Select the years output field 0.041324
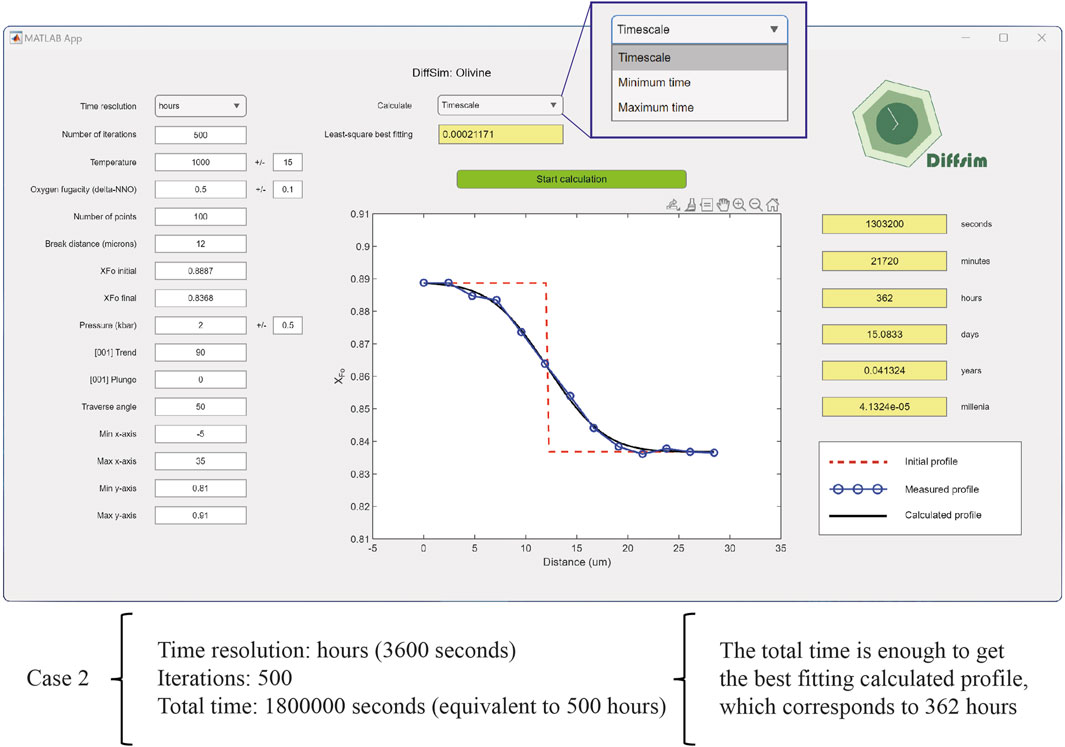This screenshot has width=1065, height=747. 884,371
